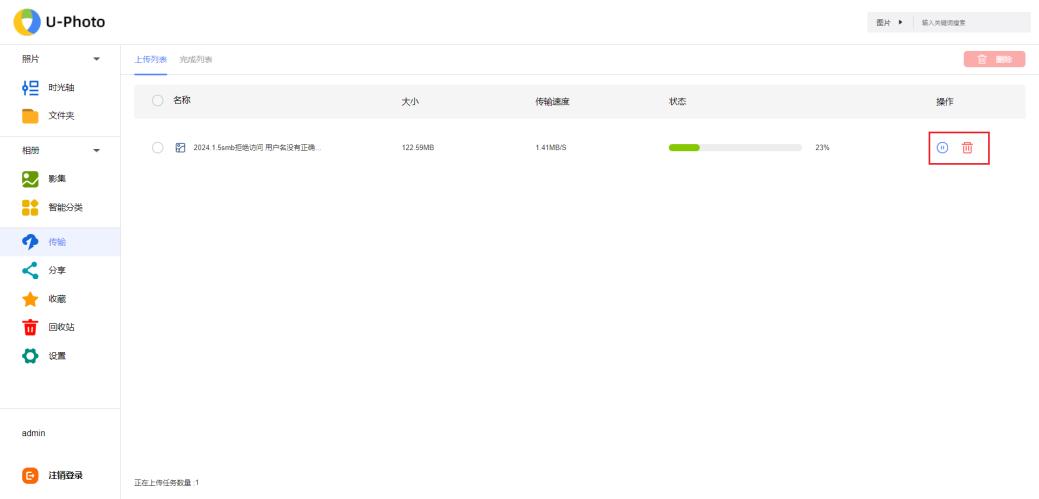Pause the uploading file transfer
This screenshot has height=499, width=1039.
pos(942,148)
